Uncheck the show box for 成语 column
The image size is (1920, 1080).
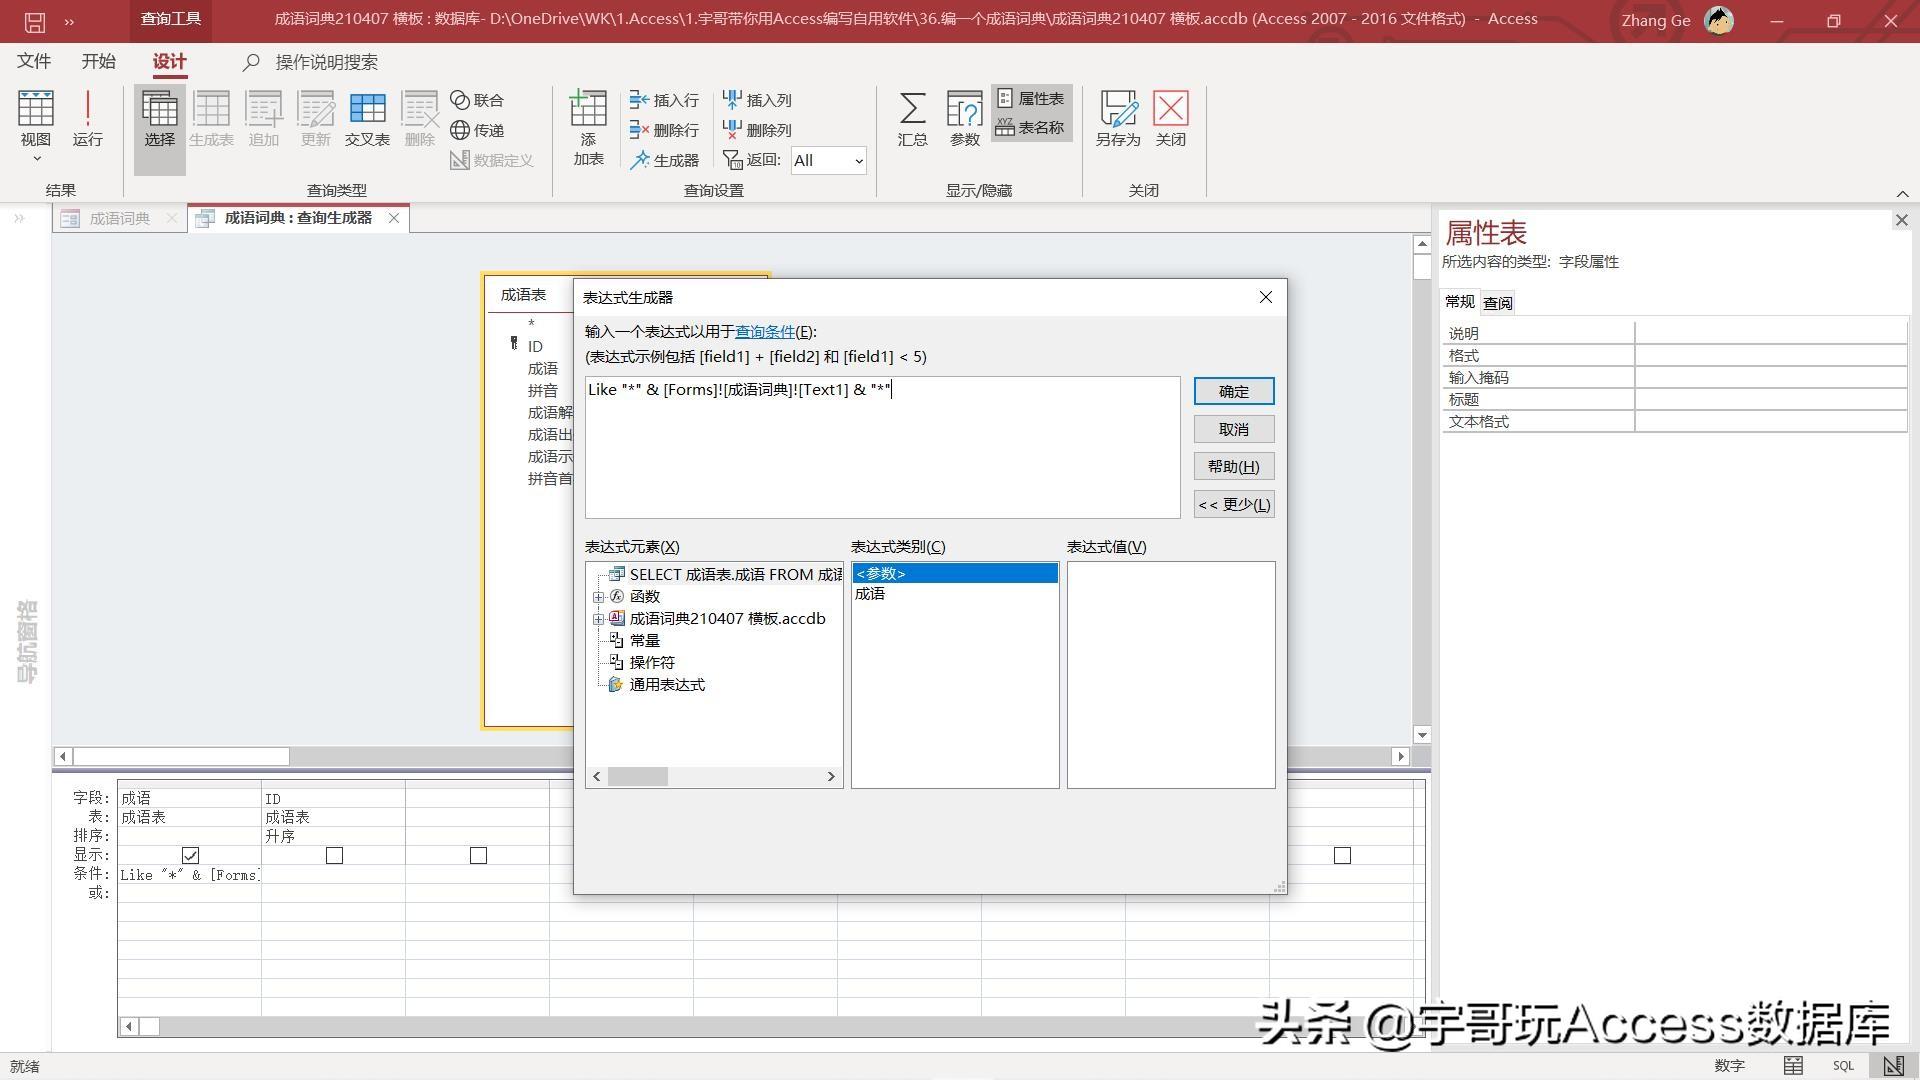[190, 855]
